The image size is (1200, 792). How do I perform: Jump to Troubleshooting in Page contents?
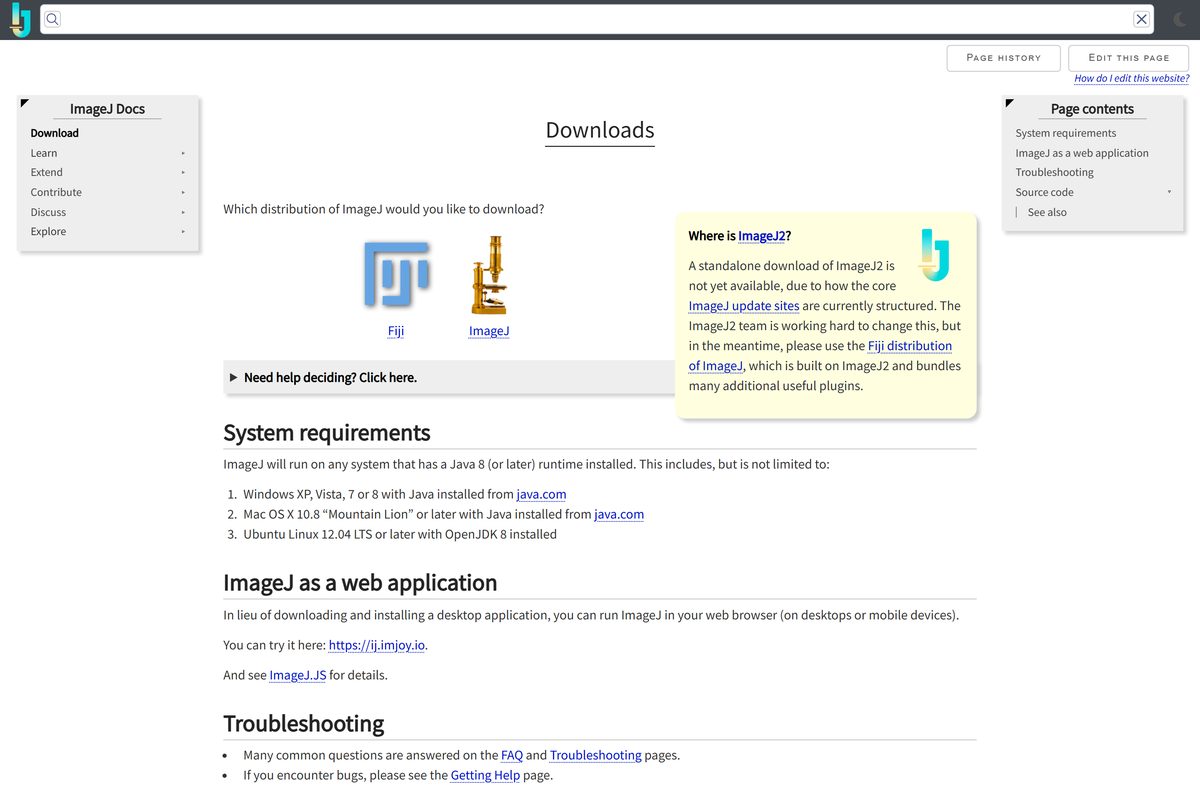[x=1054, y=172]
